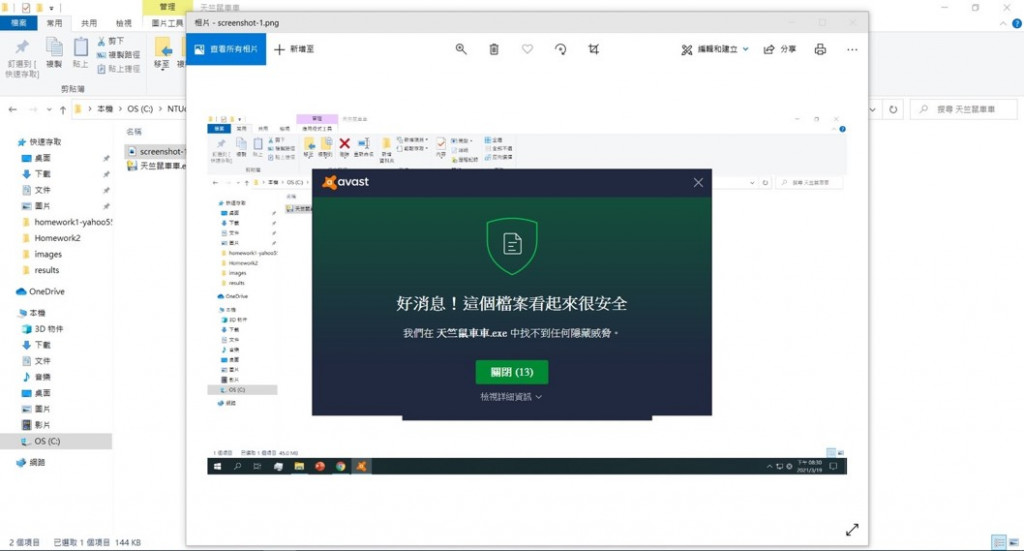
Task: Click 剪下 scissors in the ribbon
Action: pos(110,41)
